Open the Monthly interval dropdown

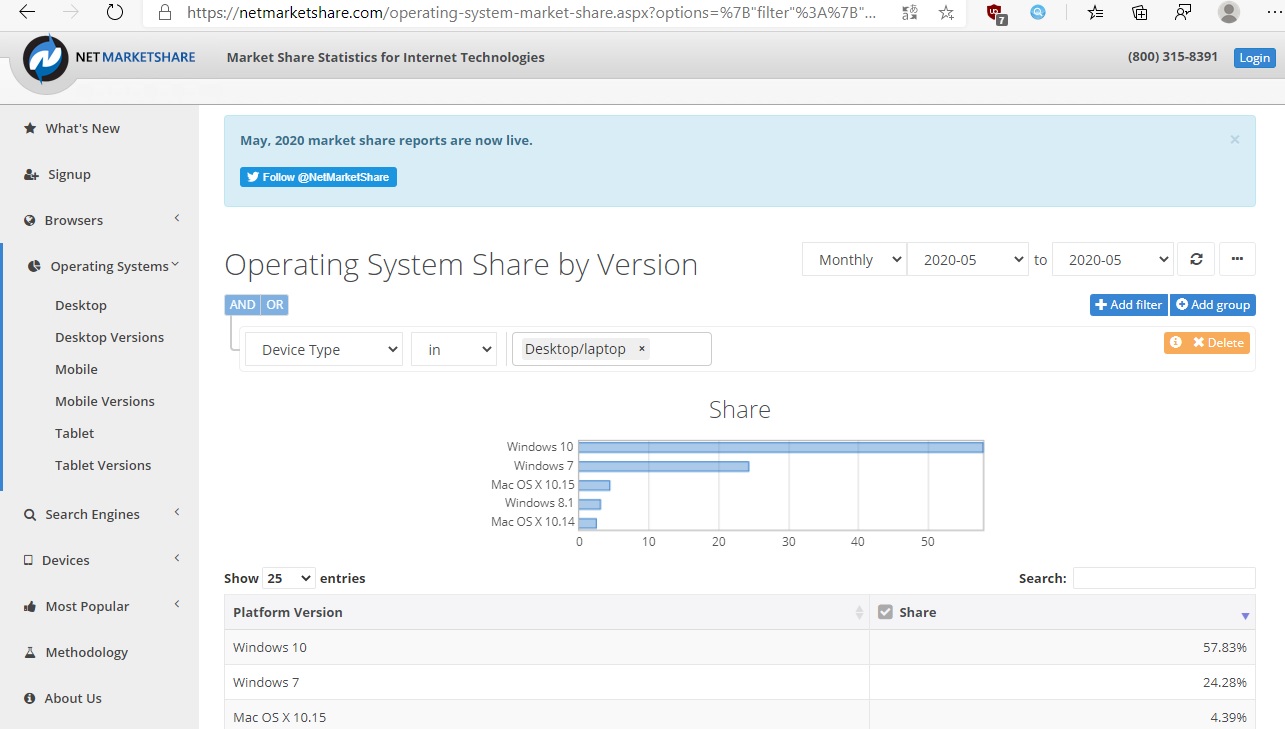point(854,259)
